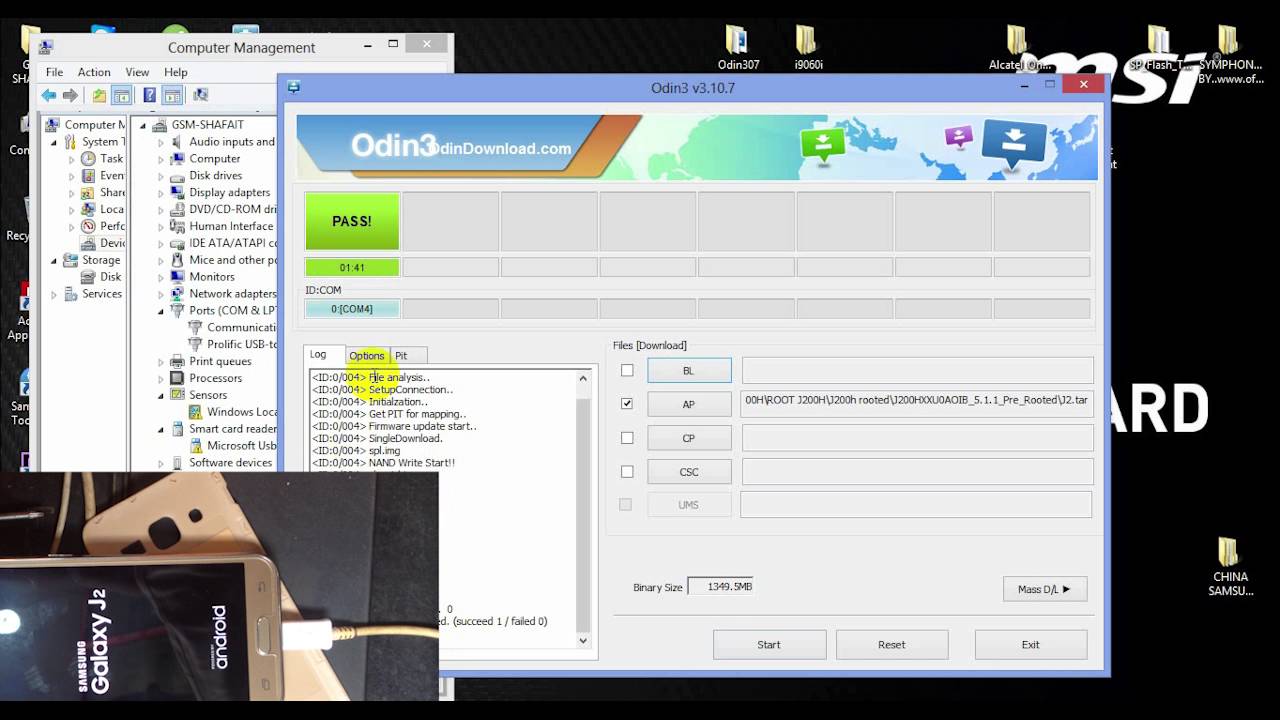Enable the CP file checkbox
Image resolution: width=1280 pixels, height=720 pixels.
point(627,438)
